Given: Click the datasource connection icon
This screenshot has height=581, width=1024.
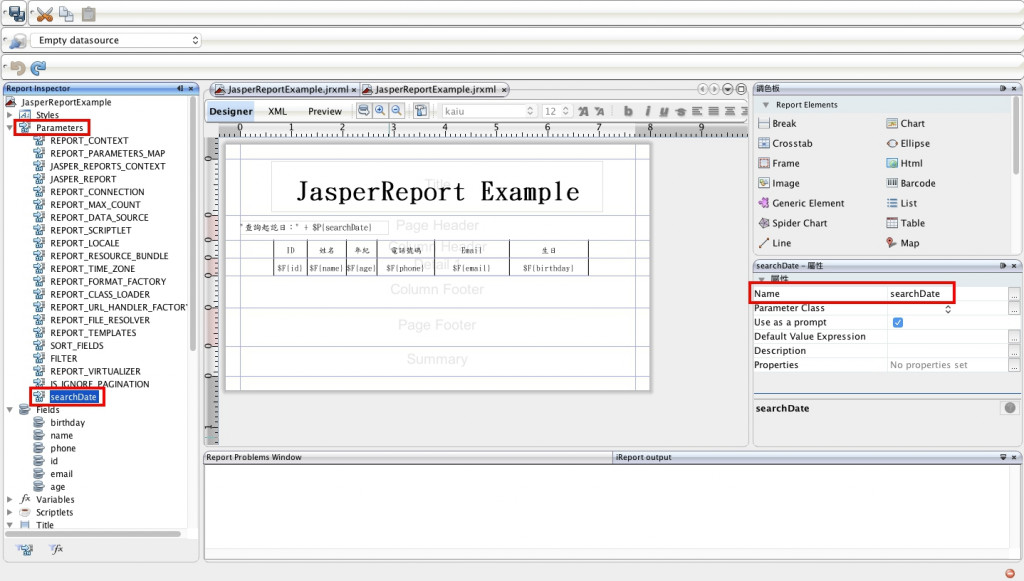Looking at the screenshot, I should (x=18, y=40).
